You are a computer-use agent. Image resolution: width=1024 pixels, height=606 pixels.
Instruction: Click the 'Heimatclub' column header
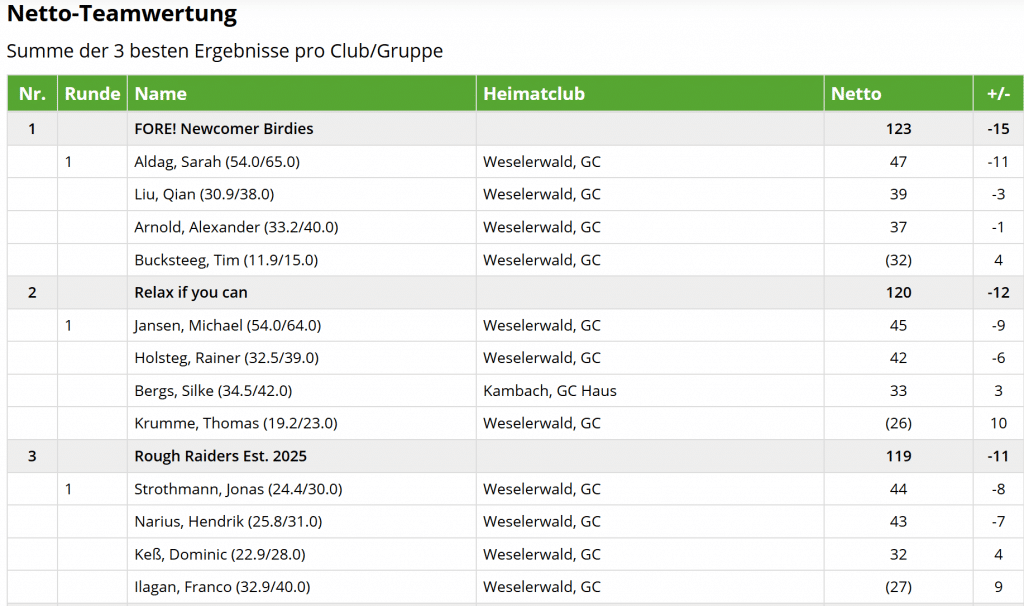(x=534, y=94)
